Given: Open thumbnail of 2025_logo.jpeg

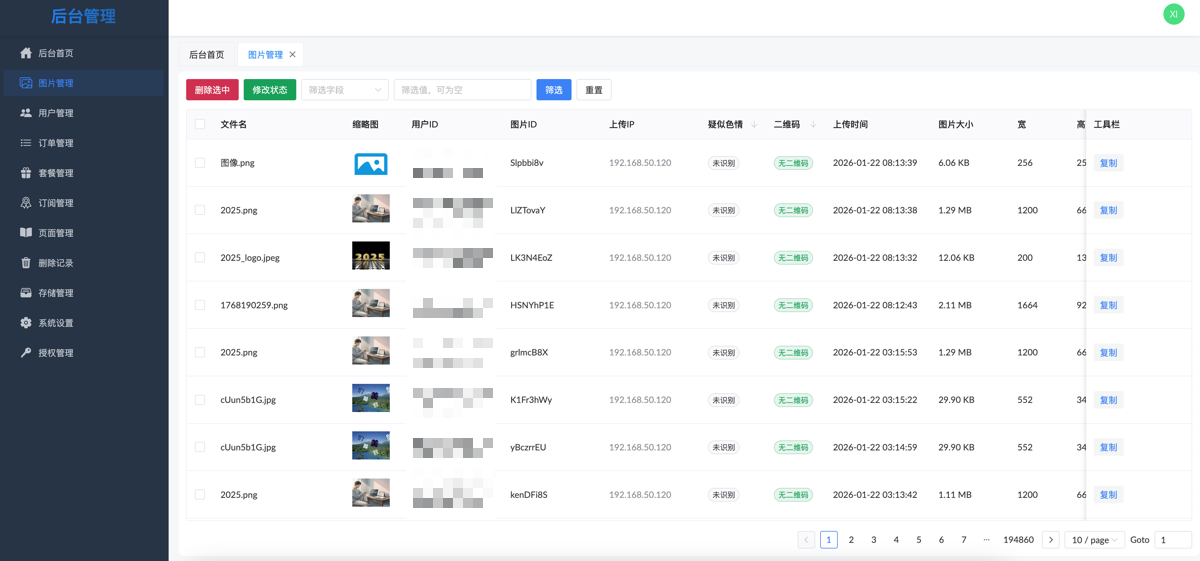Looking at the screenshot, I should point(371,257).
